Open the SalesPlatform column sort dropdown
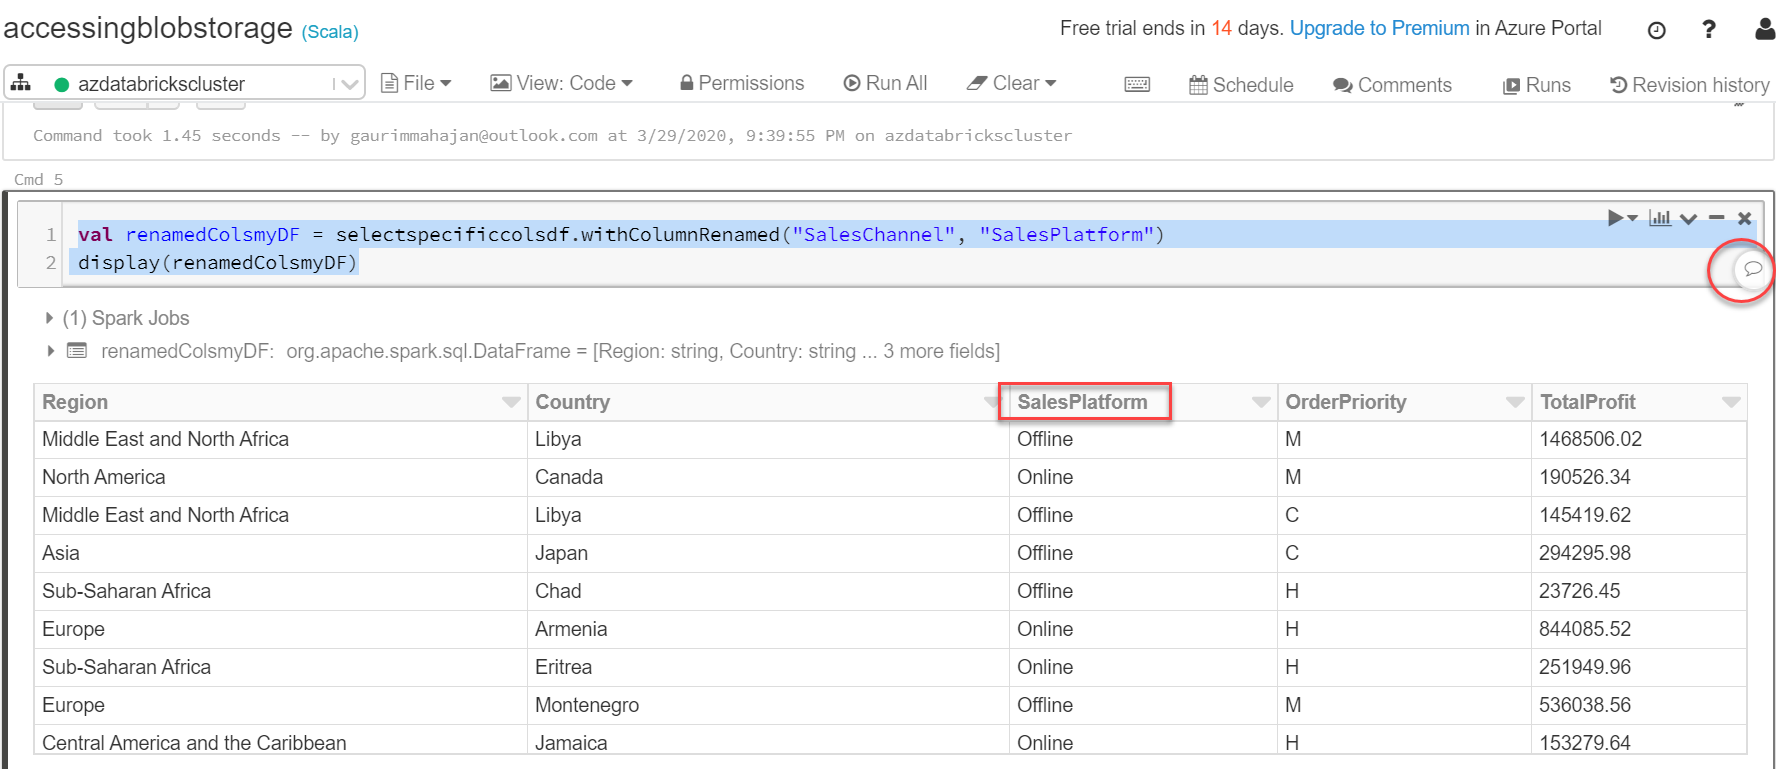This screenshot has height=769, width=1776. click(x=1260, y=402)
